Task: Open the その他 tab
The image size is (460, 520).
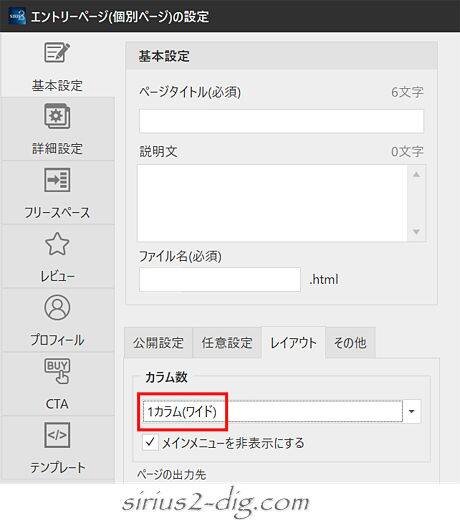Action: 350,343
